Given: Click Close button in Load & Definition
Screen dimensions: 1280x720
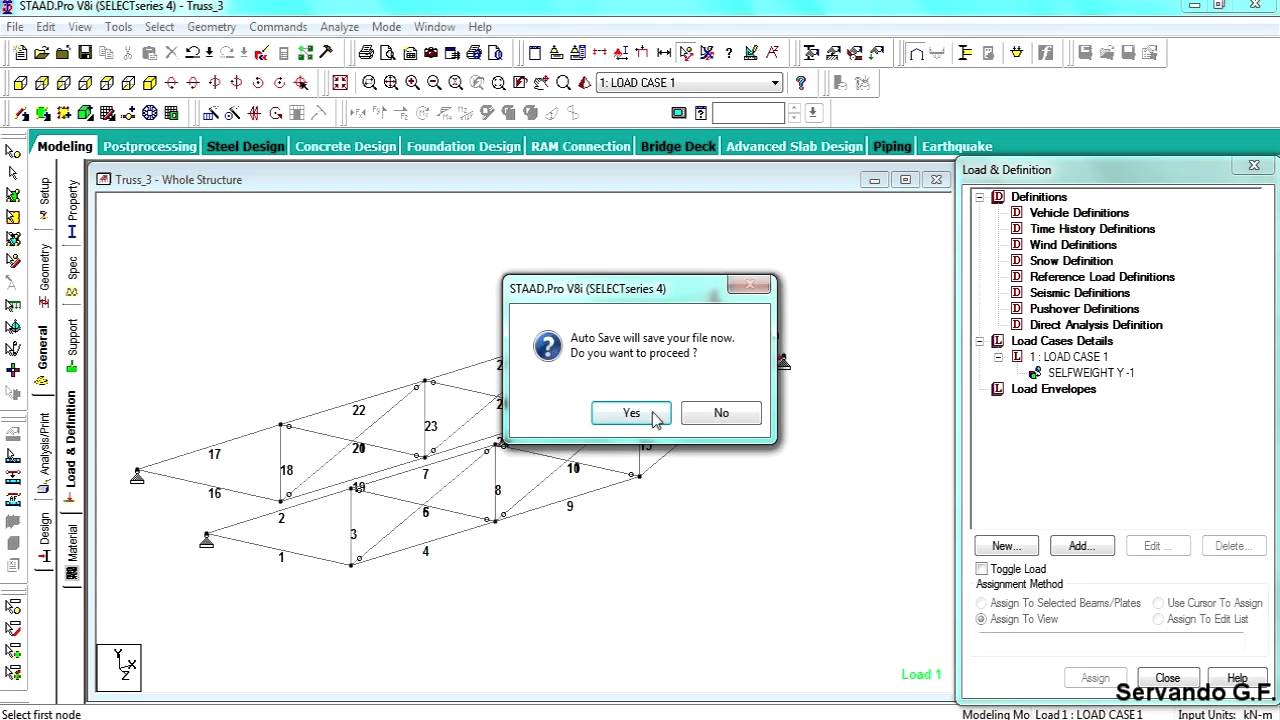Looking at the screenshot, I should pos(1167,678).
